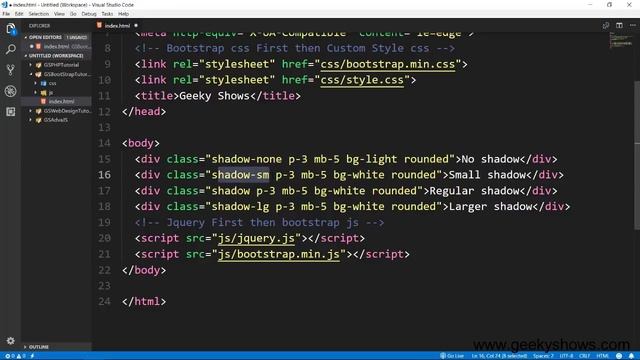Viewport: 640px width, 360px height.
Task: Click the feedback smiley in status bar
Action: tap(619, 356)
